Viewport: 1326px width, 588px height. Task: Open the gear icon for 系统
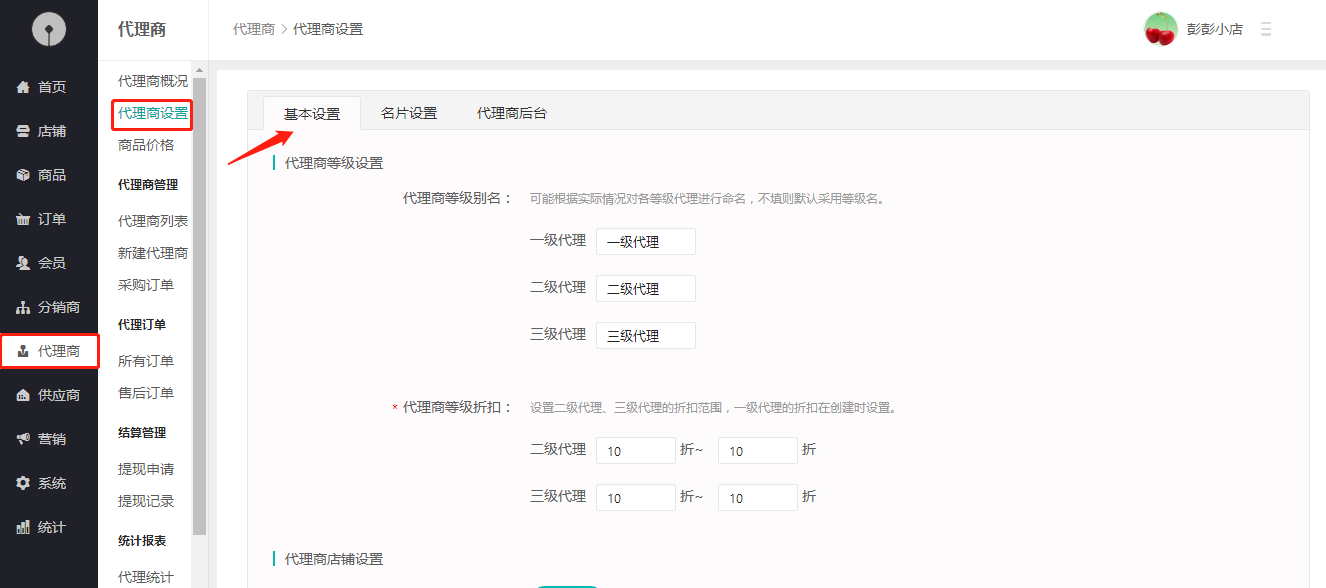coord(23,483)
